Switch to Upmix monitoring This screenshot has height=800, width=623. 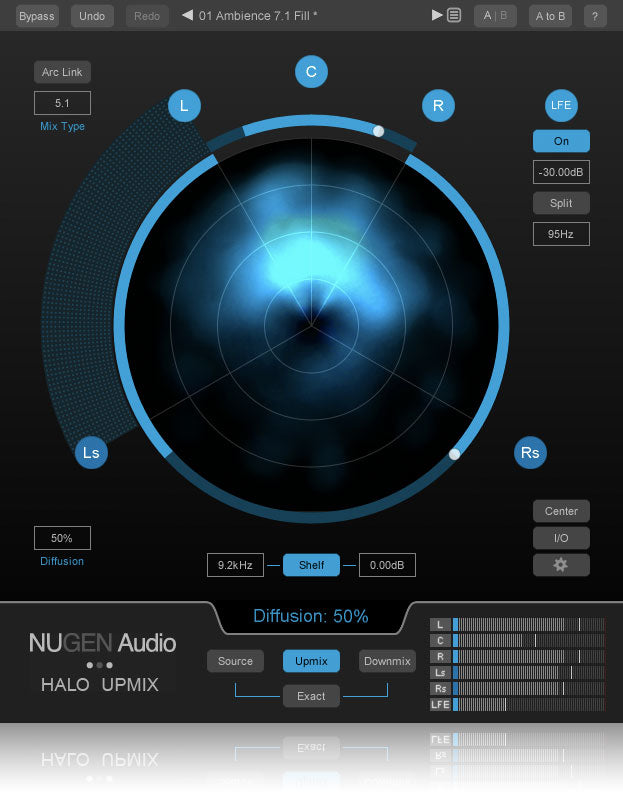click(x=311, y=661)
